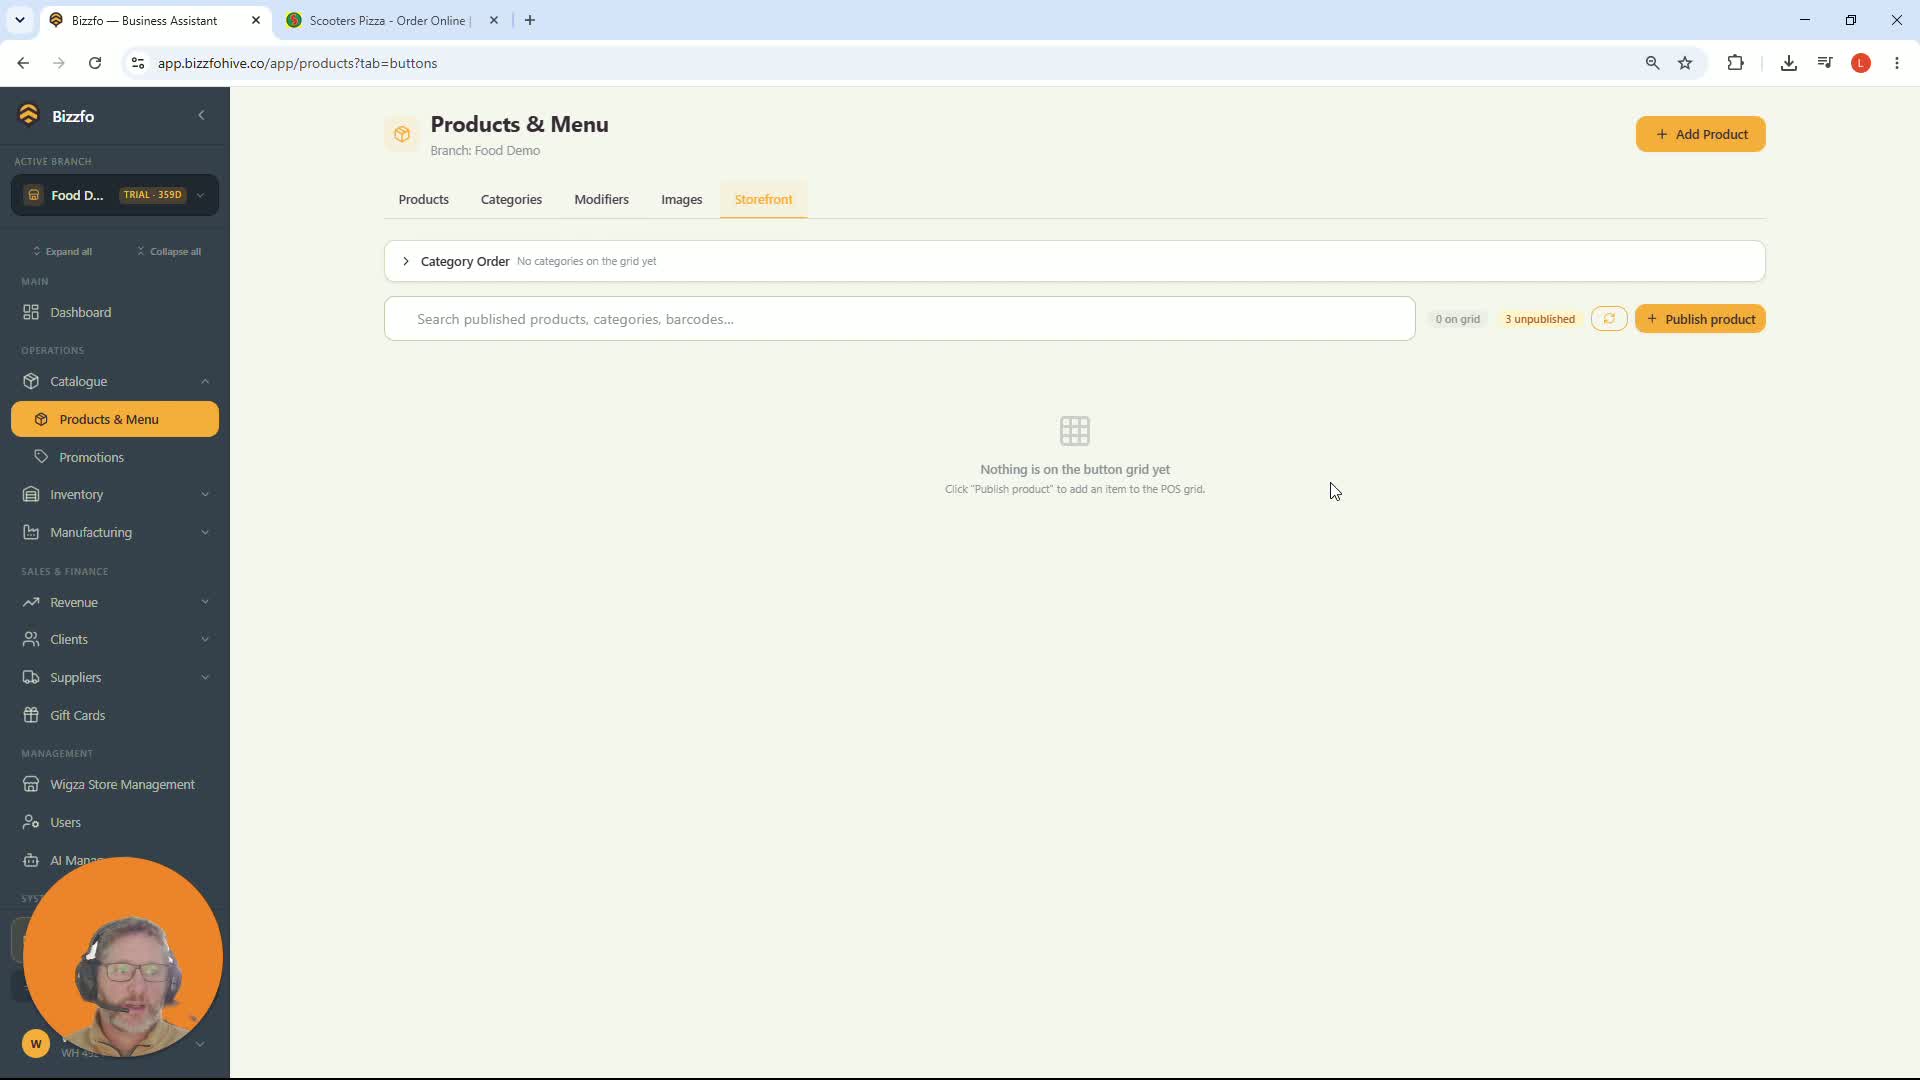Click Expand all in the sidebar
The height and width of the screenshot is (1080, 1920).
click(x=62, y=251)
